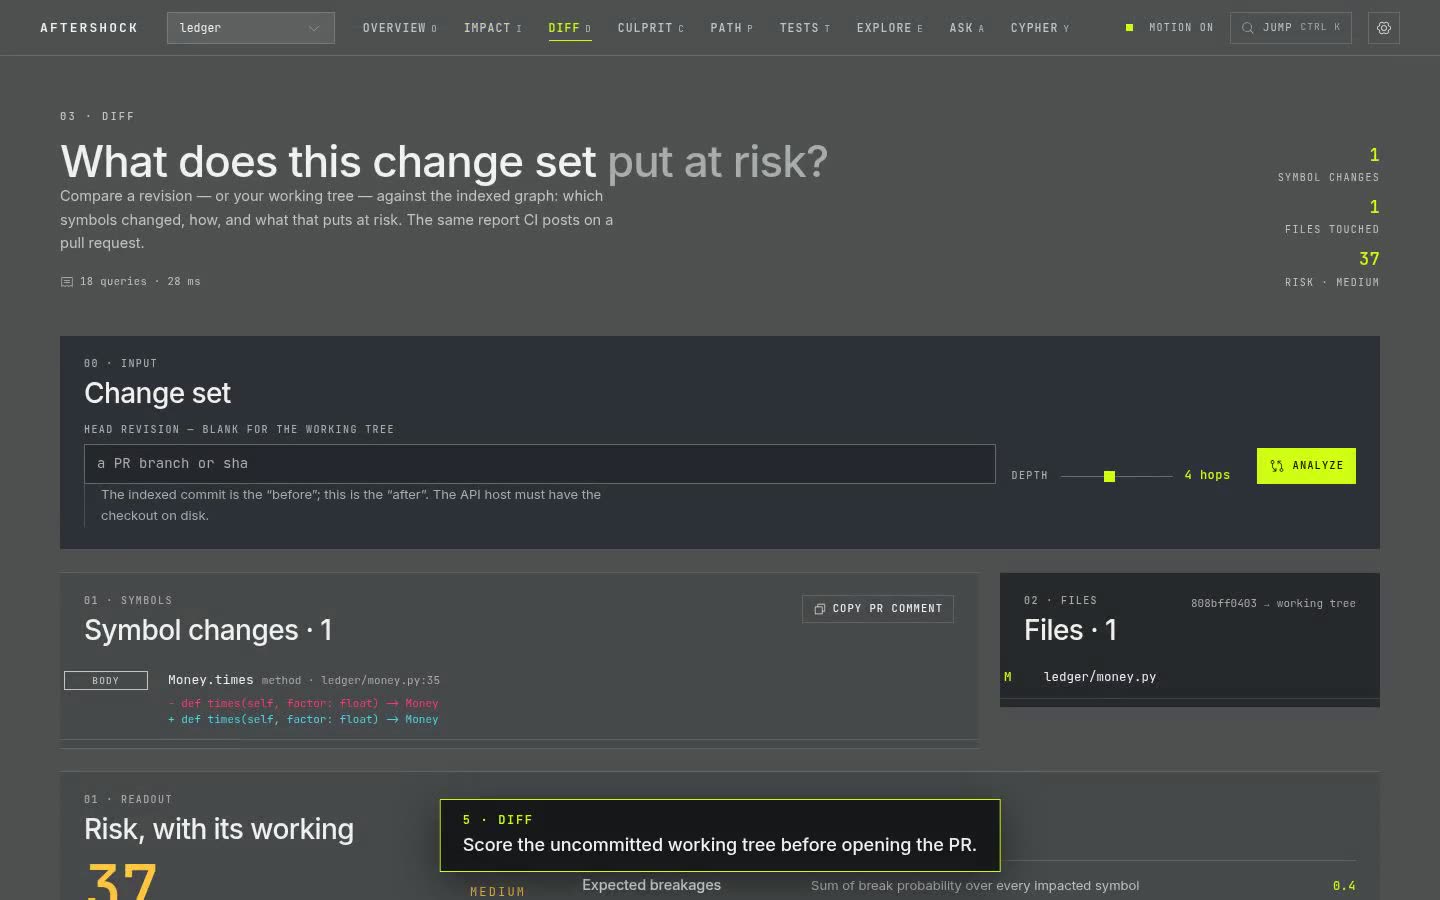Open the settings gear icon
Viewport: 1440px width, 900px height.
1384,28
